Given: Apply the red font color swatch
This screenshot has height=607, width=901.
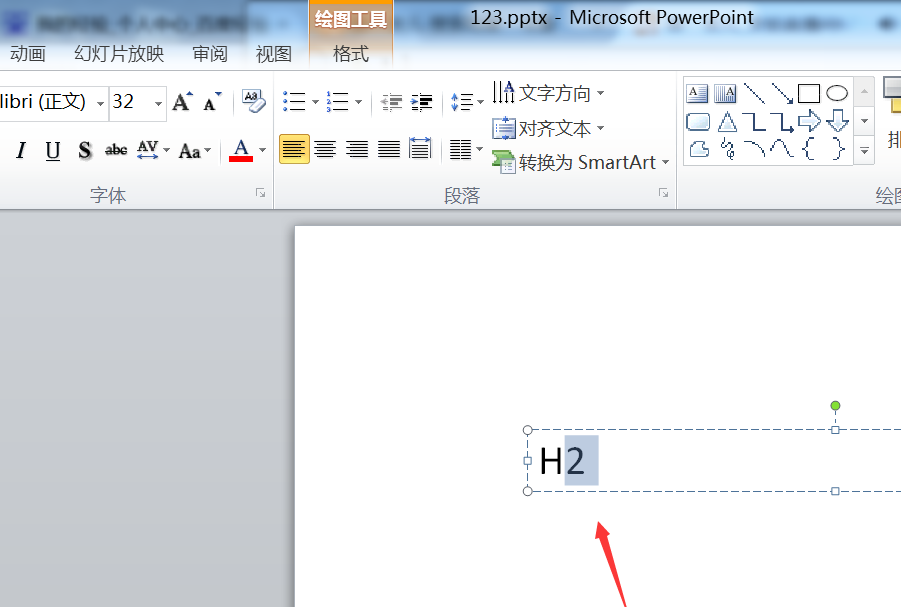Looking at the screenshot, I should coord(243,150).
